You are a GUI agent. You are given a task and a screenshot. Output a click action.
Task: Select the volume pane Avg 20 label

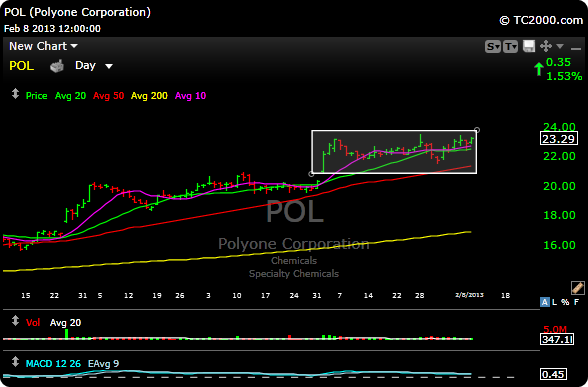[65, 323]
